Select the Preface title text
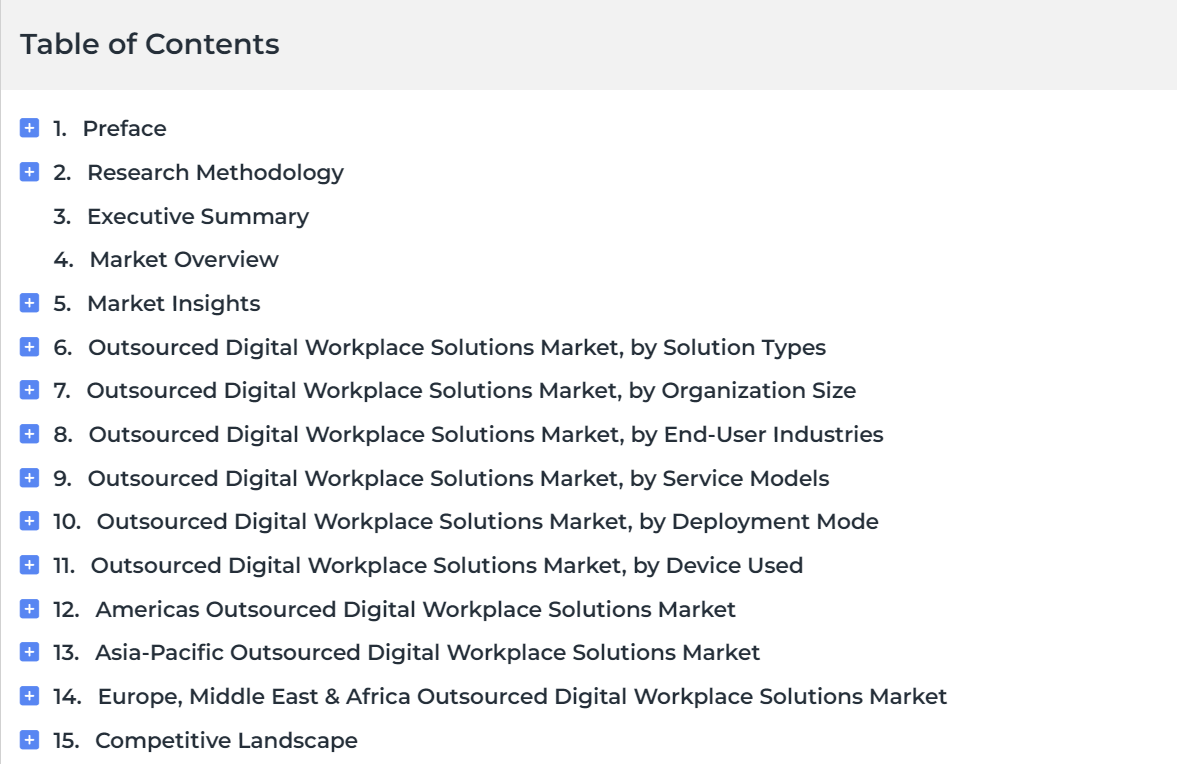This screenshot has width=1177, height=764. [x=125, y=128]
